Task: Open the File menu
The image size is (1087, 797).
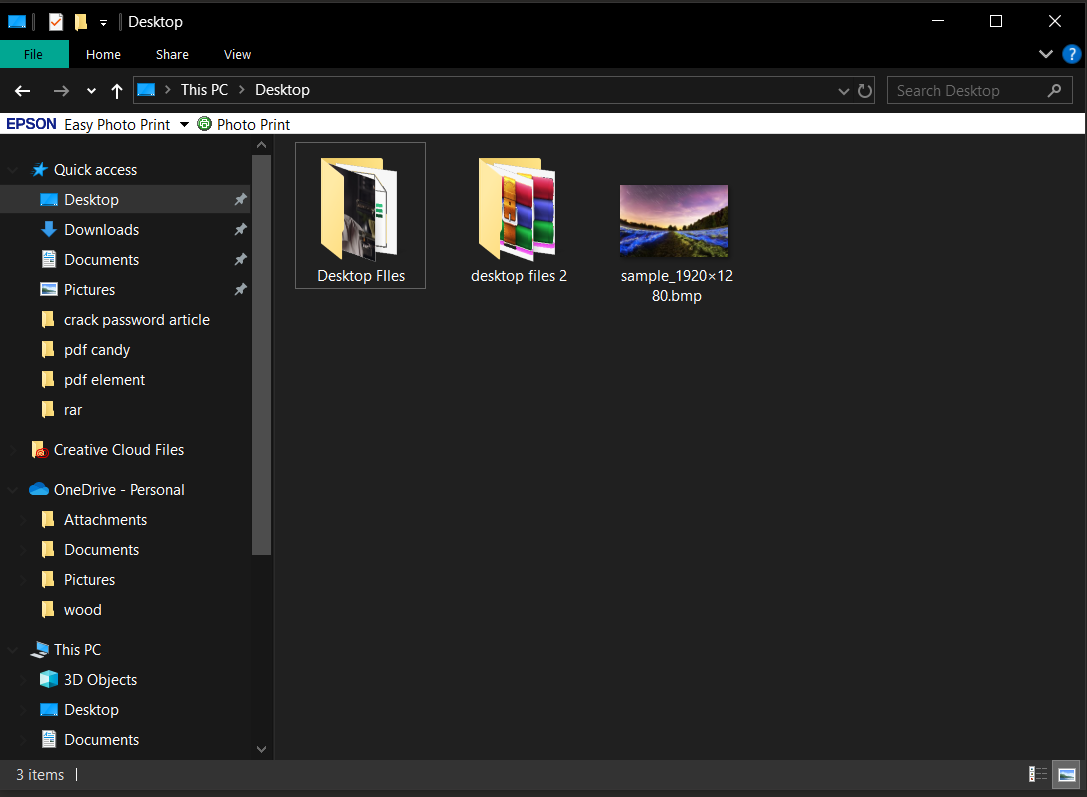Action: pos(34,54)
